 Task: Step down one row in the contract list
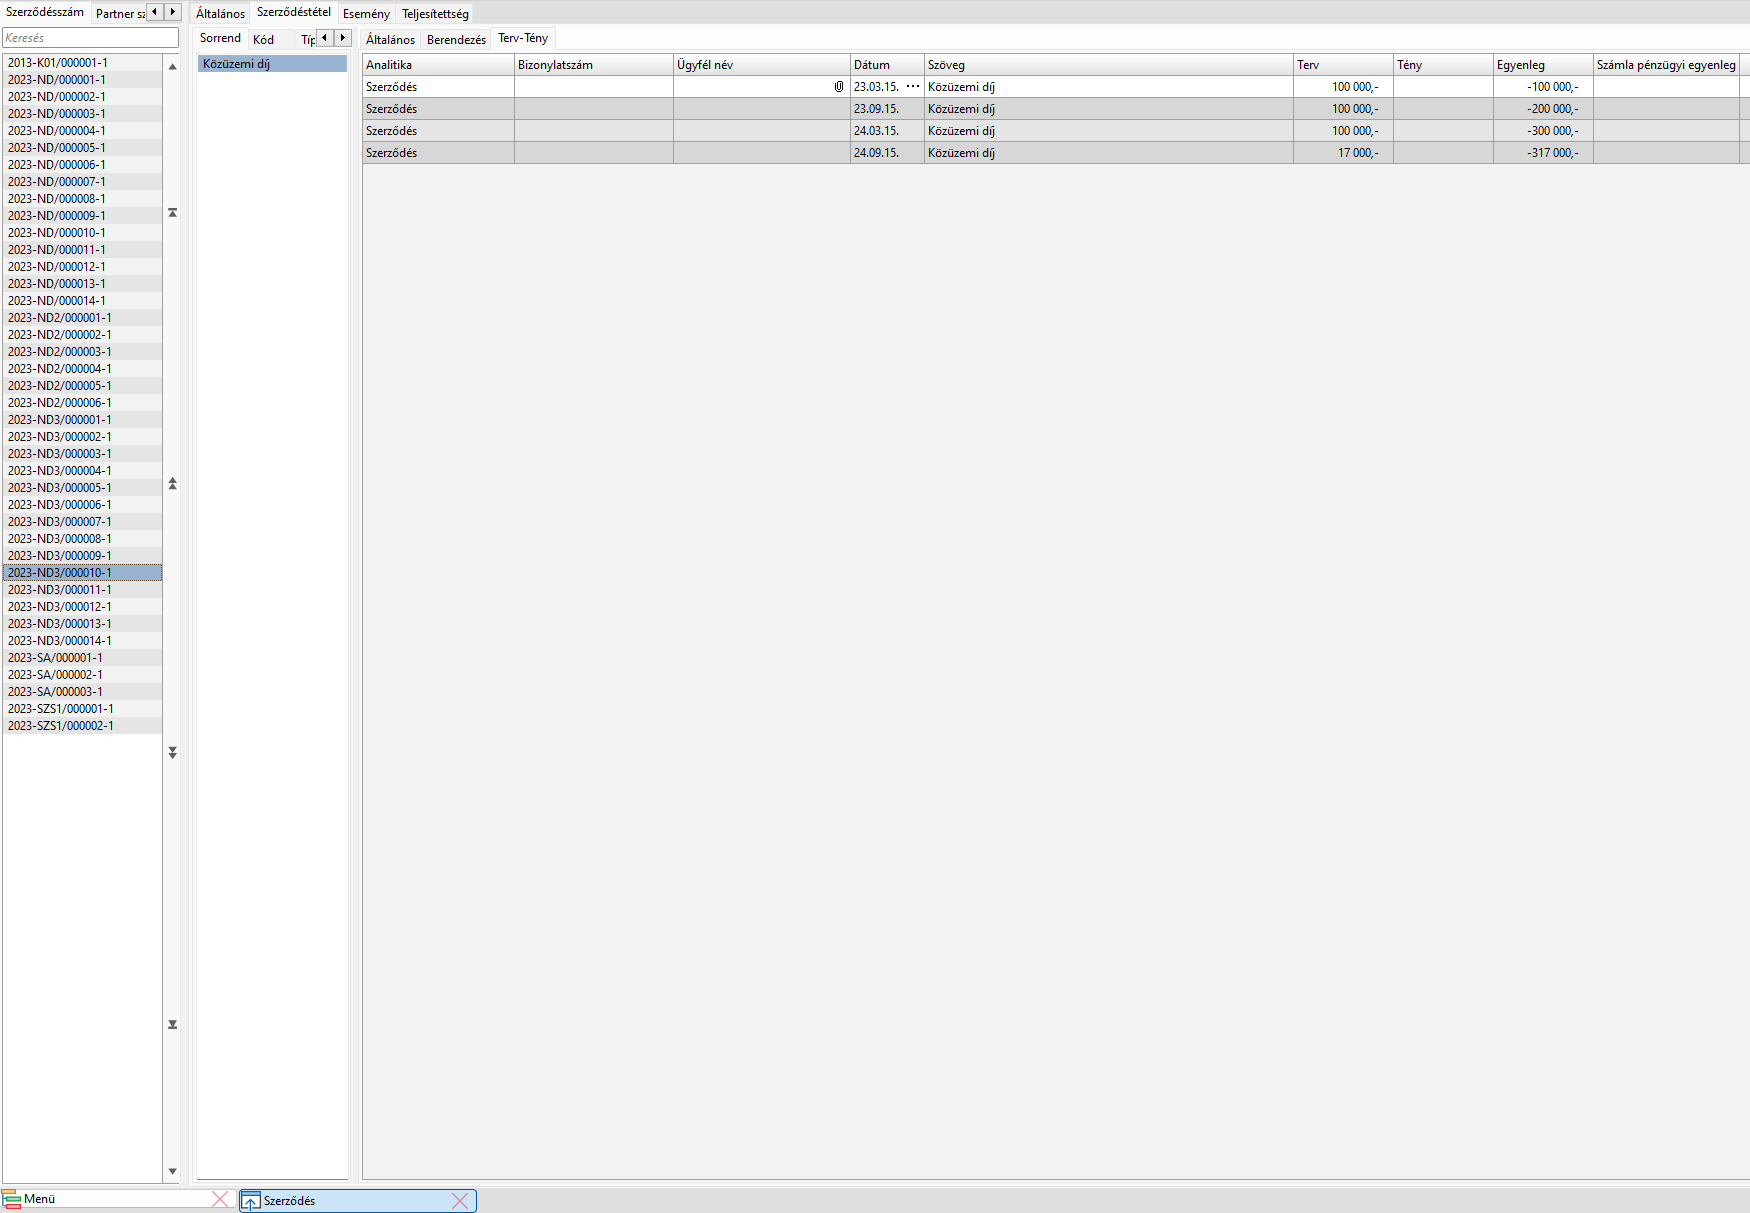click(173, 1171)
